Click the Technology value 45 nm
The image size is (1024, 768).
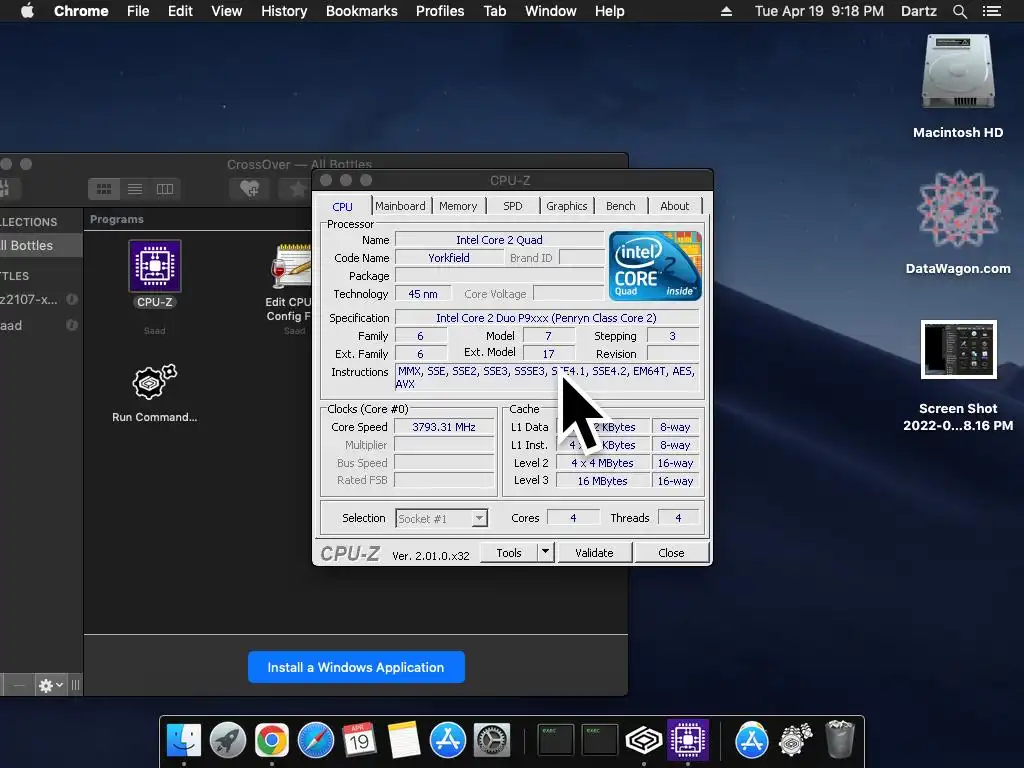click(423, 294)
